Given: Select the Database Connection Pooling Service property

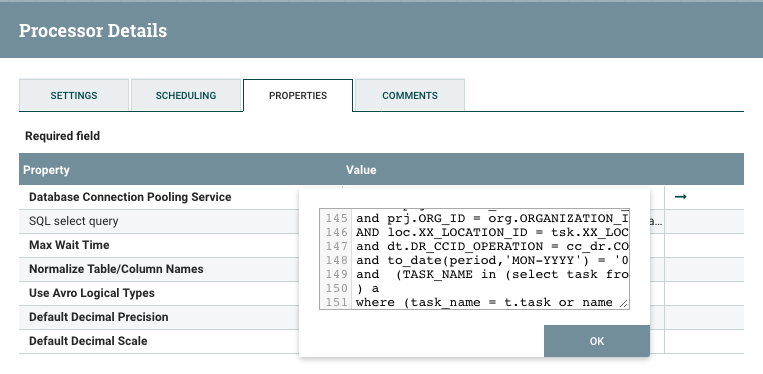Looking at the screenshot, I should pyautogui.click(x=130, y=197).
